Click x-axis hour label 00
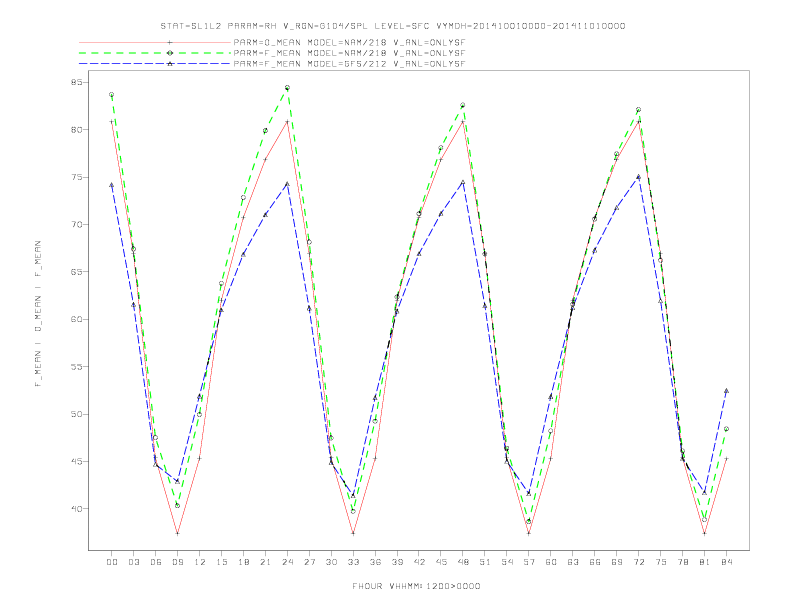 [x=112, y=562]
